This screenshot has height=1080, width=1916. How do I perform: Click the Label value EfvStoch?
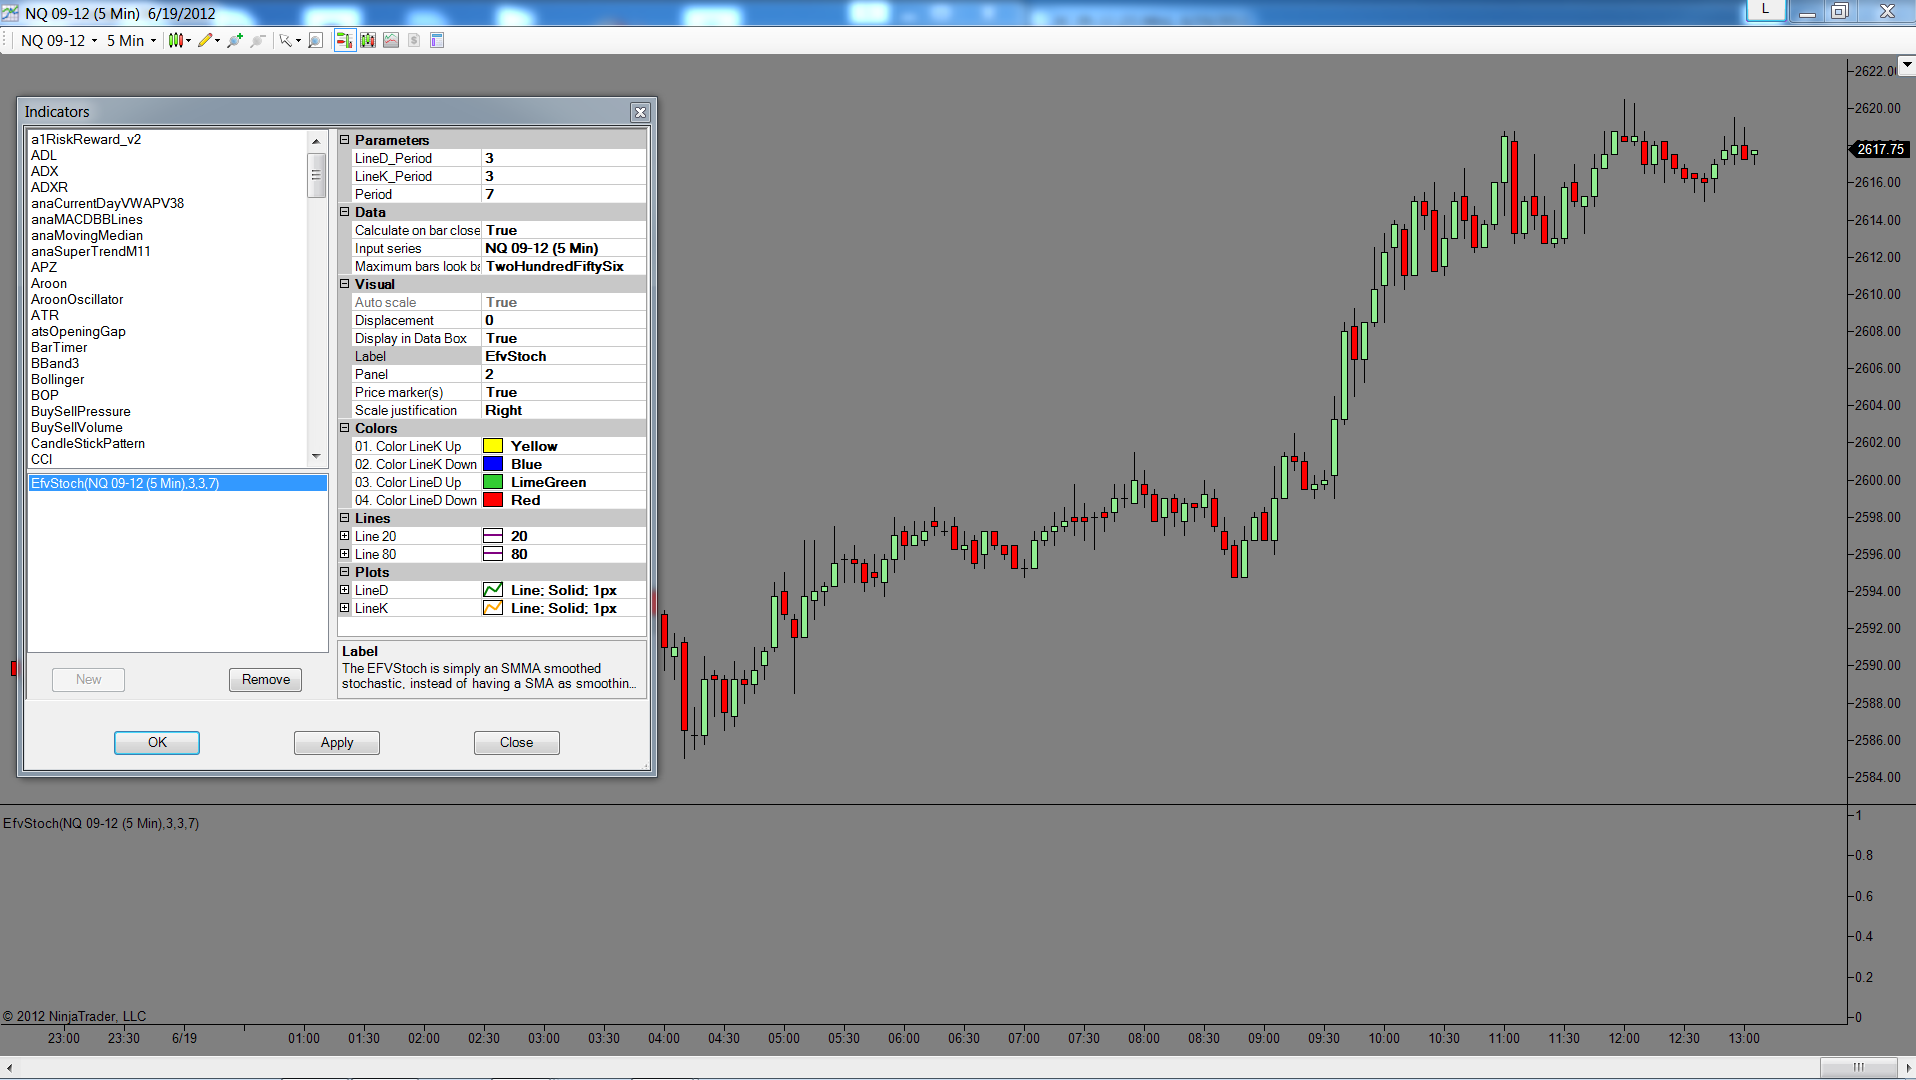click(x=564, y=356)
